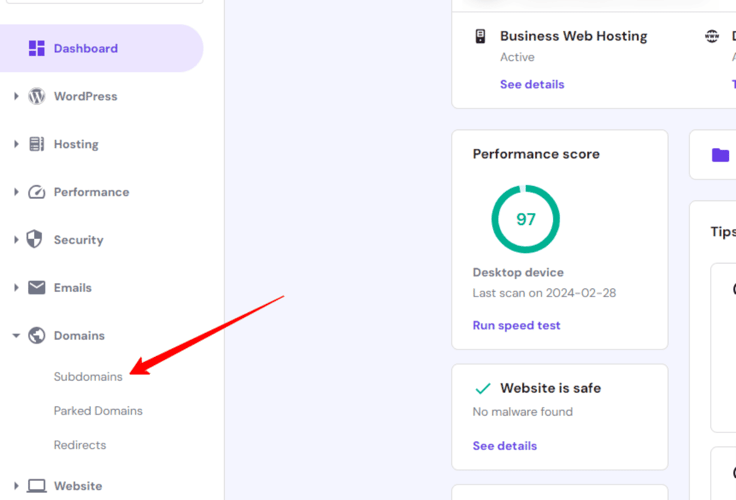Screen dimensions: 736x500
Task: Click the Domains globe icon
Action: click(37, 335)
